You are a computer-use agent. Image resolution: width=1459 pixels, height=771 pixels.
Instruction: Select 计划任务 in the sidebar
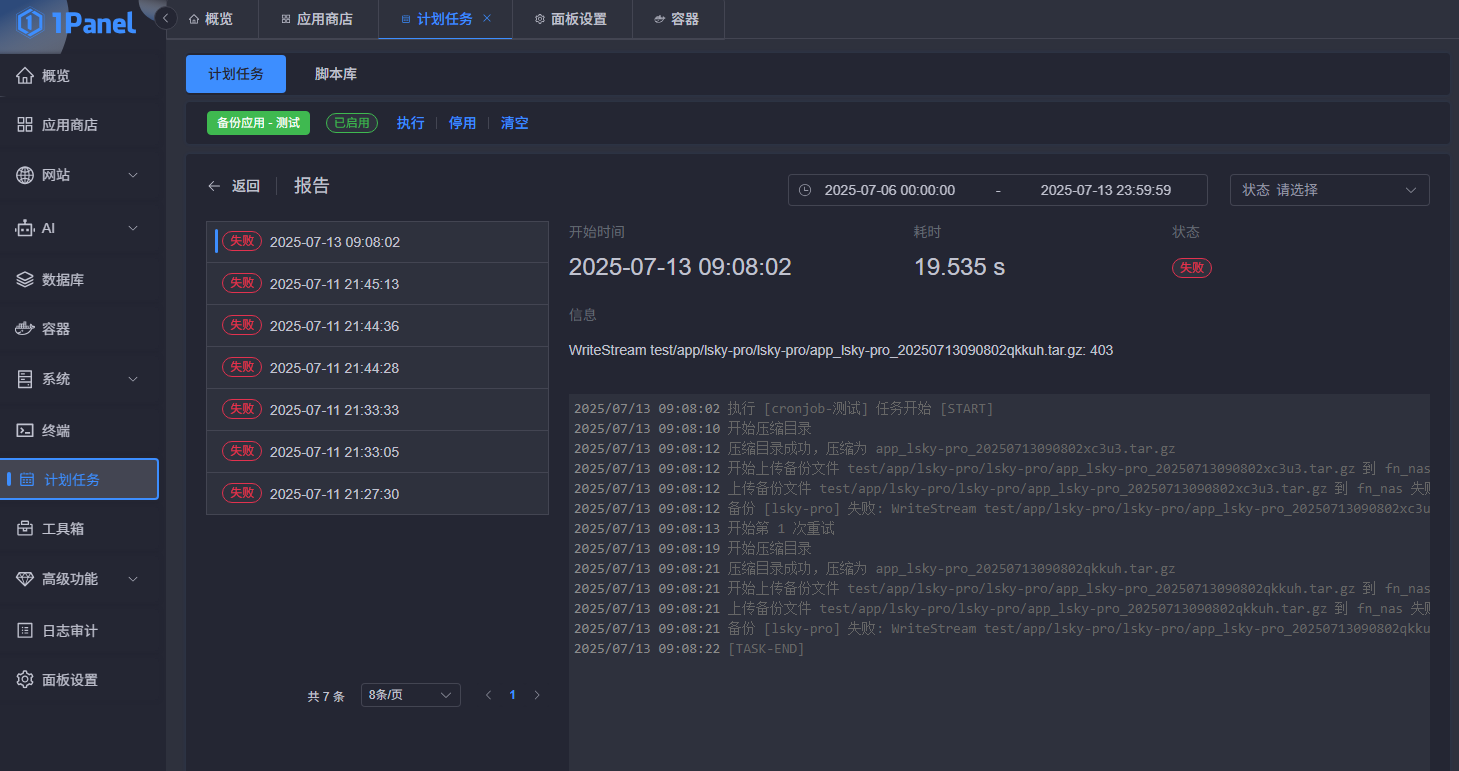(80, 479)
